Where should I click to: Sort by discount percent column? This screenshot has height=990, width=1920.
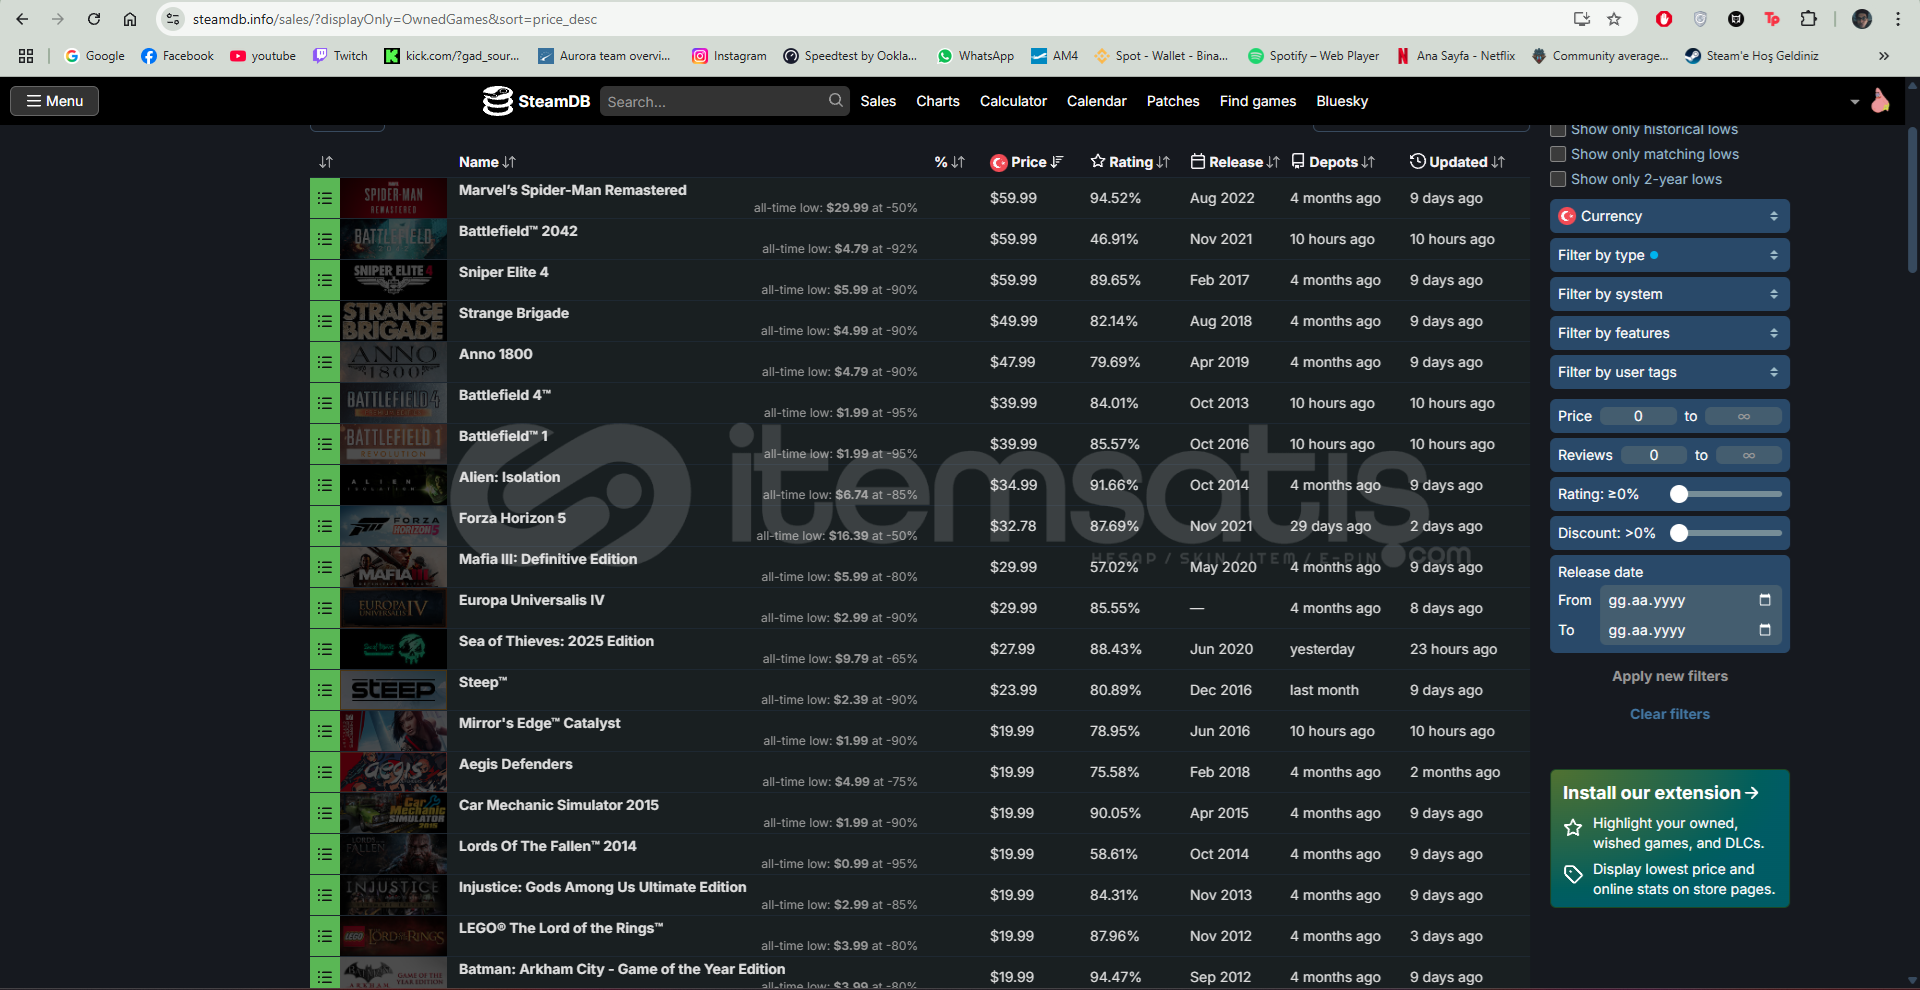tap(949, 162)
